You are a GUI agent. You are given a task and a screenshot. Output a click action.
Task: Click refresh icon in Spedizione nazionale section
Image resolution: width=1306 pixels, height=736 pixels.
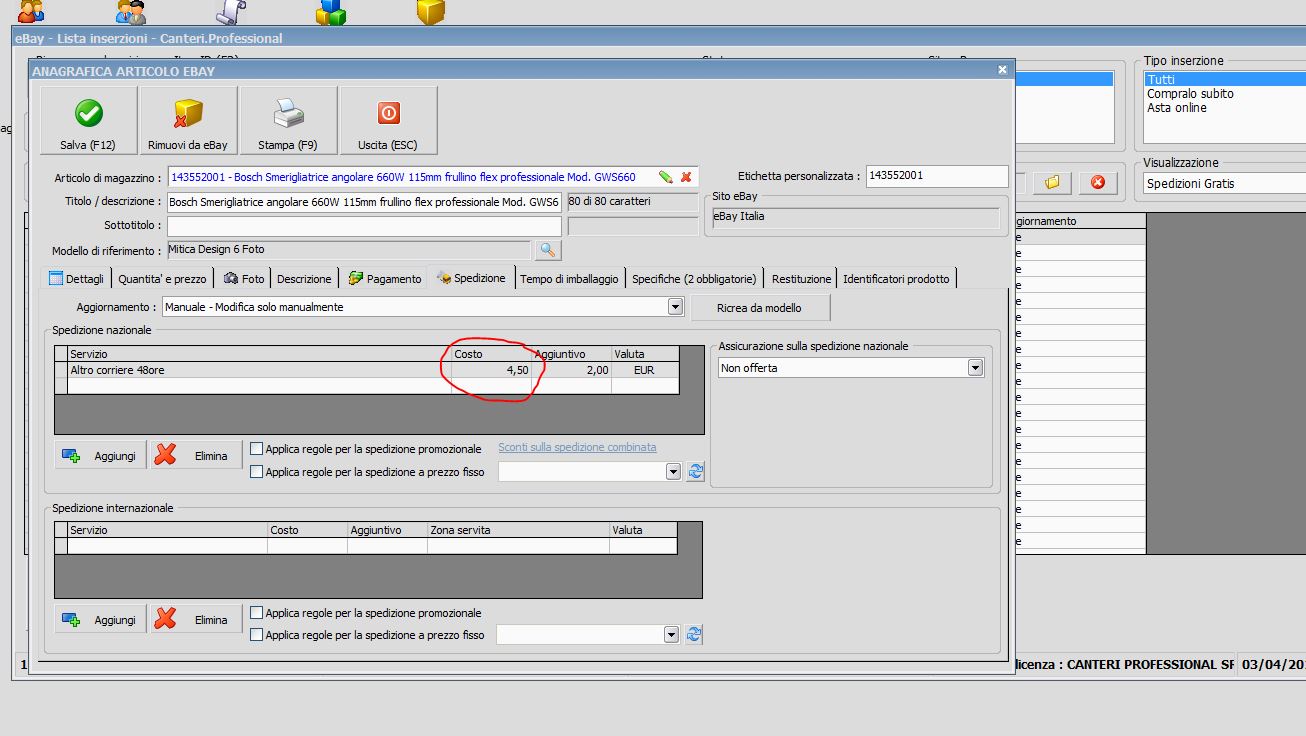point(695,471)
